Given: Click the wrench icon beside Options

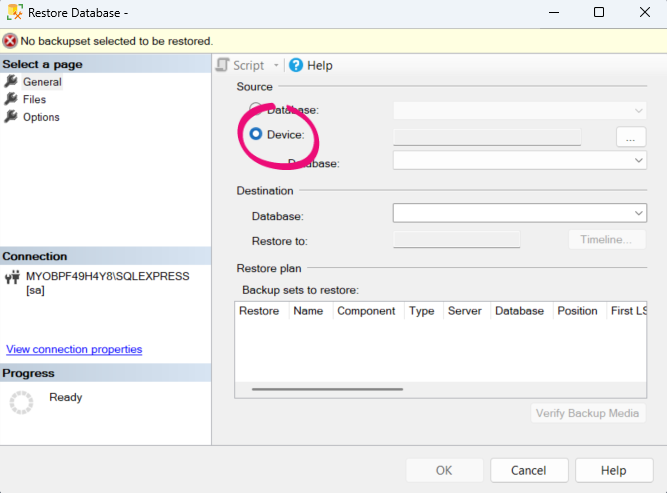Looking at the screenshot, I should [x=12, y=117].
